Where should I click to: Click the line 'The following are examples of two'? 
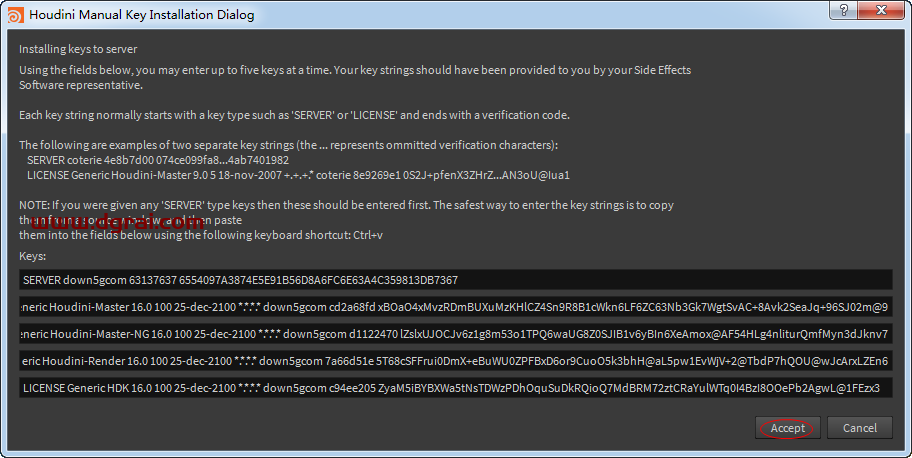pos(288,145)
